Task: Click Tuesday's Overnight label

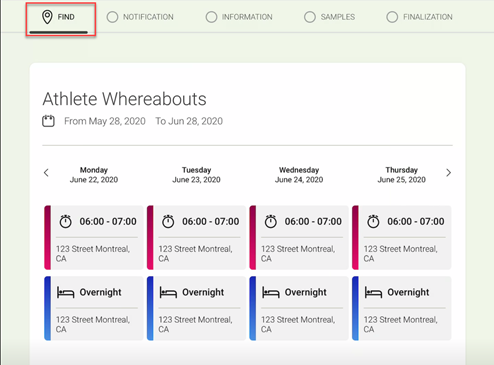Action: tap(203, 292)
